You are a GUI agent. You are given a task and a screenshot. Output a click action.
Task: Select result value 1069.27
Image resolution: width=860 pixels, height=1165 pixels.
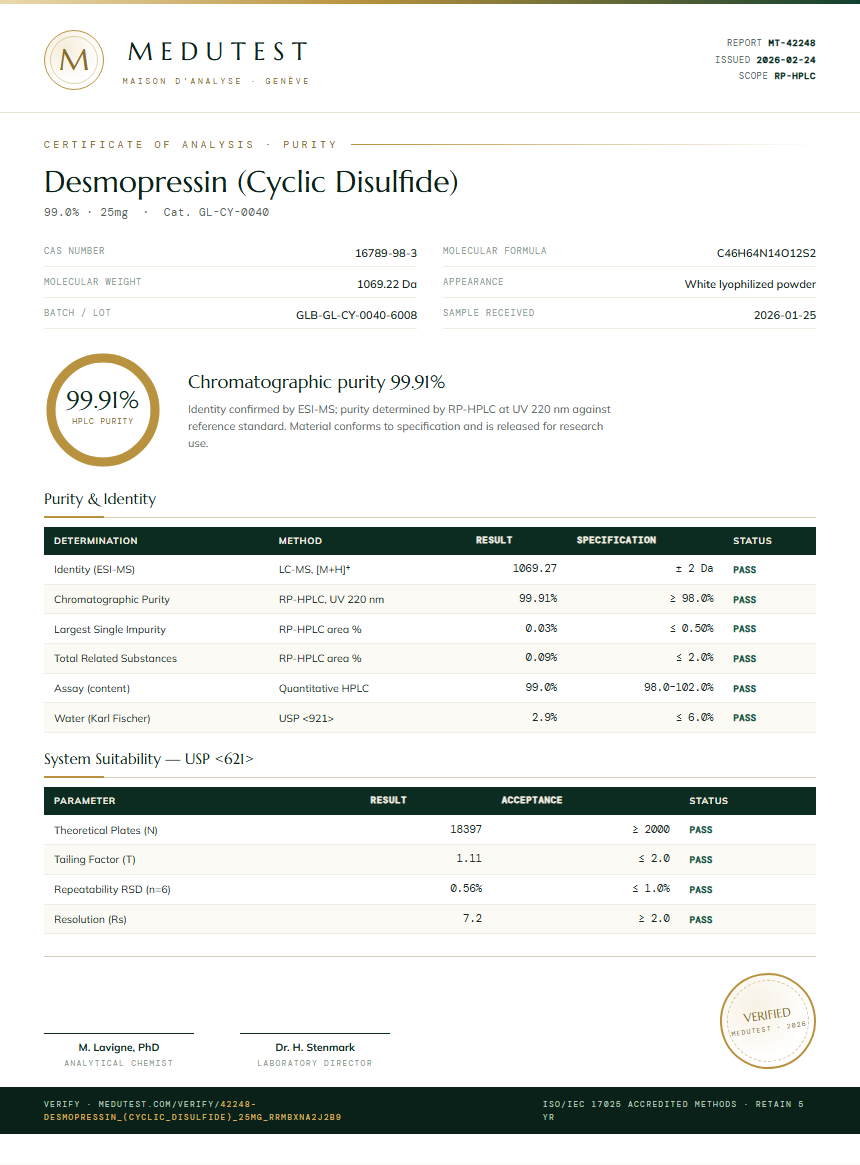(x=534, y=568)
